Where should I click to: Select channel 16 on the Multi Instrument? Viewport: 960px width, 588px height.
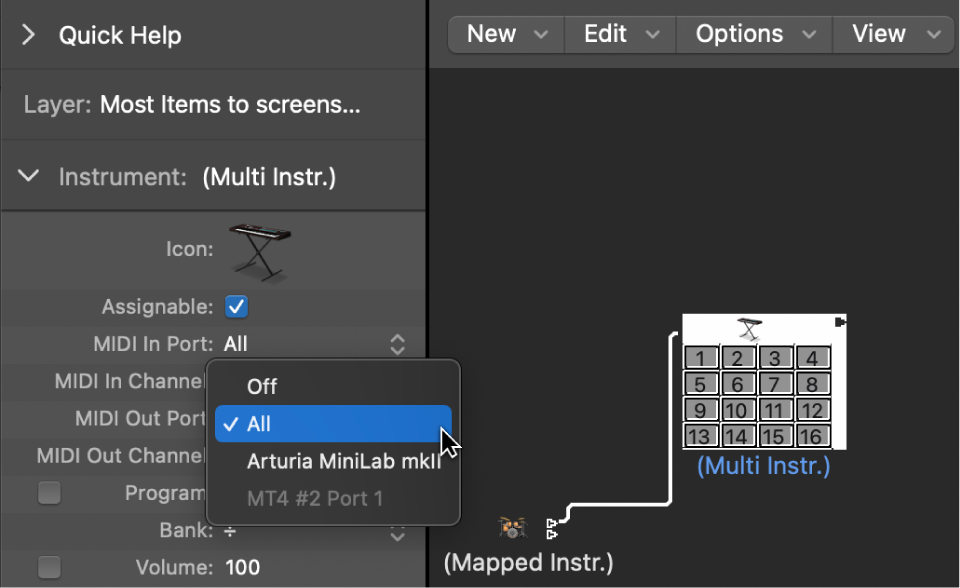click(x=813, y=435)
